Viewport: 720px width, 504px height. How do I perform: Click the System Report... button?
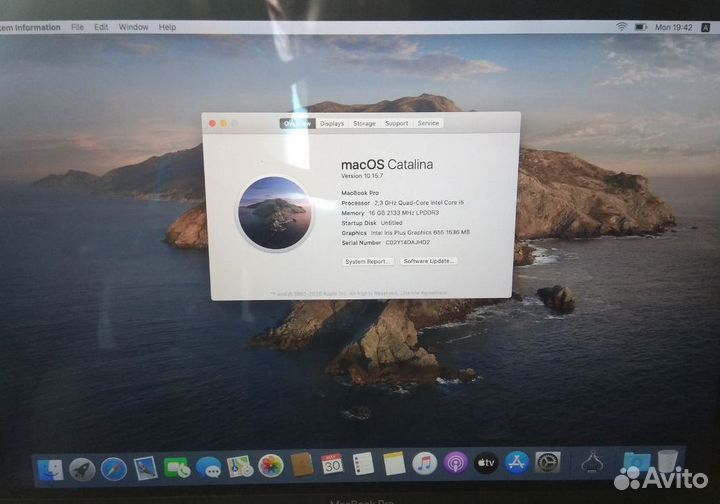coord(368,262)
